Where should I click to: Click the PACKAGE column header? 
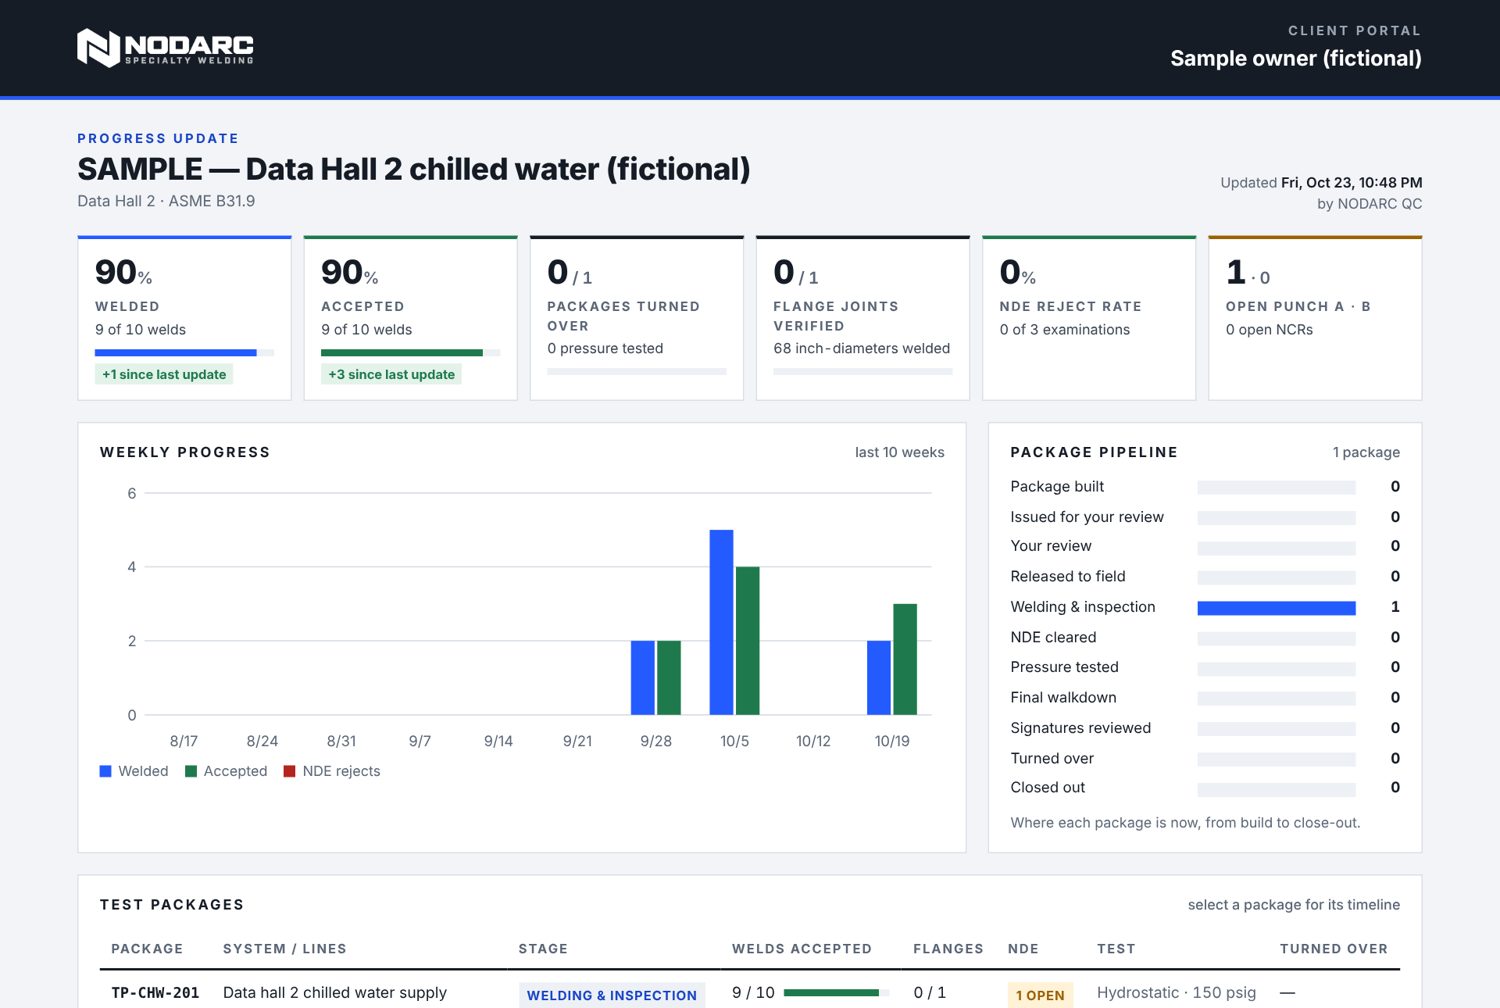point(147,949)
